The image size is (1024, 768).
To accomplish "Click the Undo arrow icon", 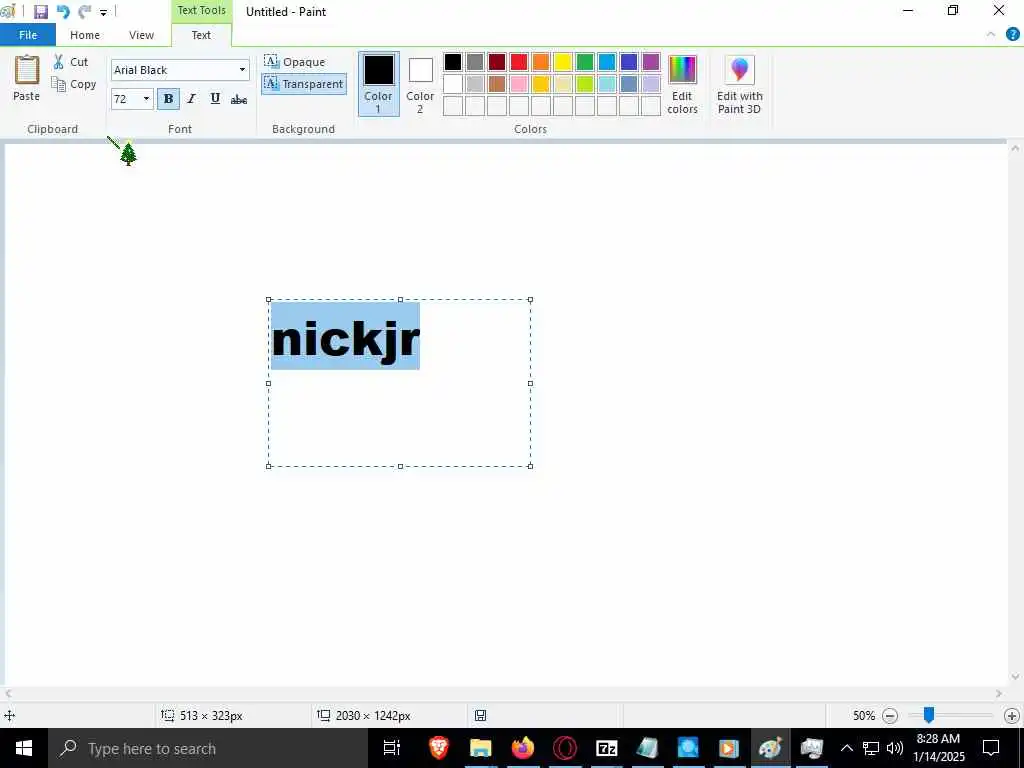I will tap(63, 12).
